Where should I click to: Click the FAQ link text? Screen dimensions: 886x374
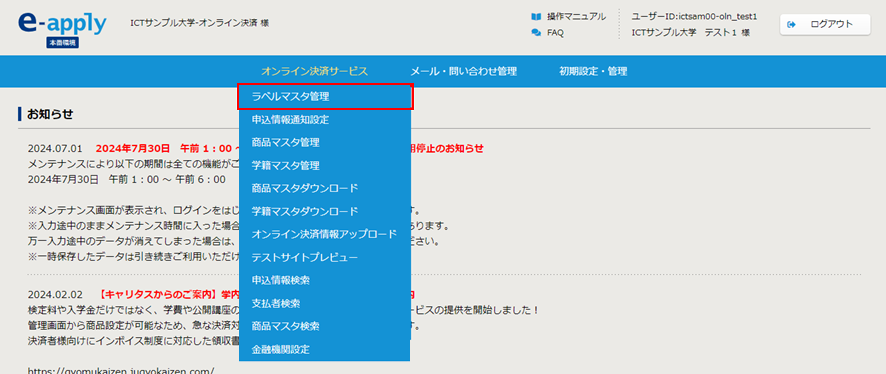click(x=555, y=33)
